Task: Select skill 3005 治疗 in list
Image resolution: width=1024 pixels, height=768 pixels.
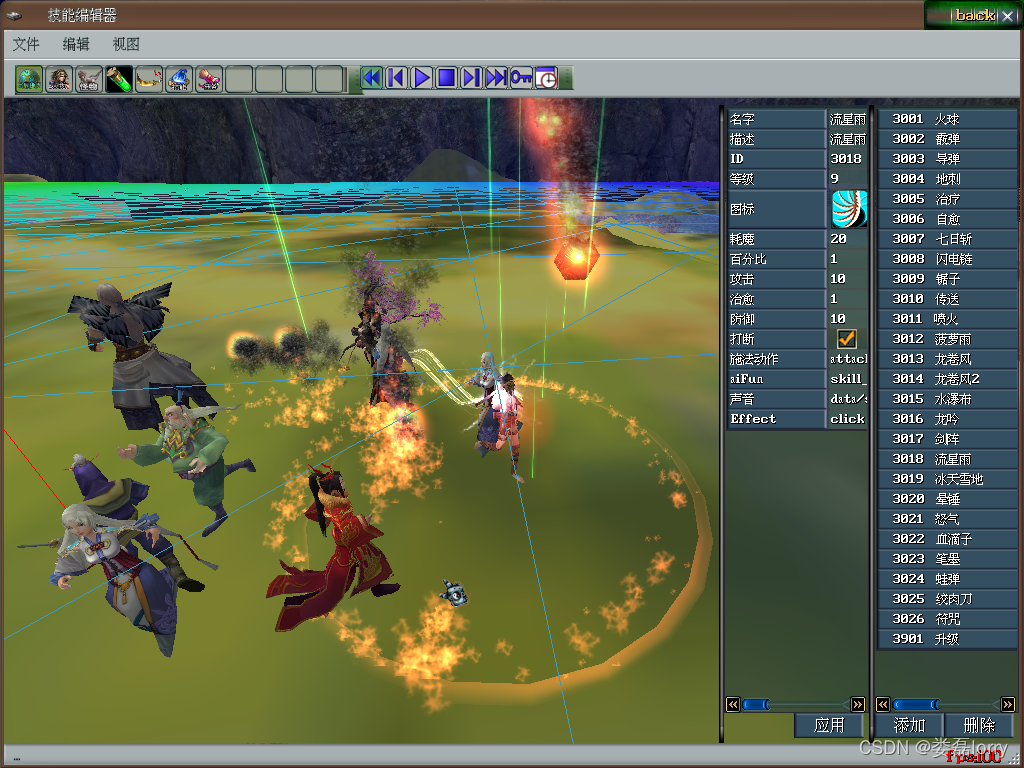Action: point(948,199)
